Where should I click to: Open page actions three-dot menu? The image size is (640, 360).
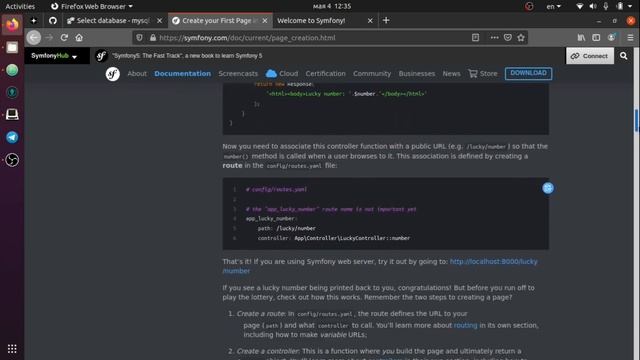494,38
